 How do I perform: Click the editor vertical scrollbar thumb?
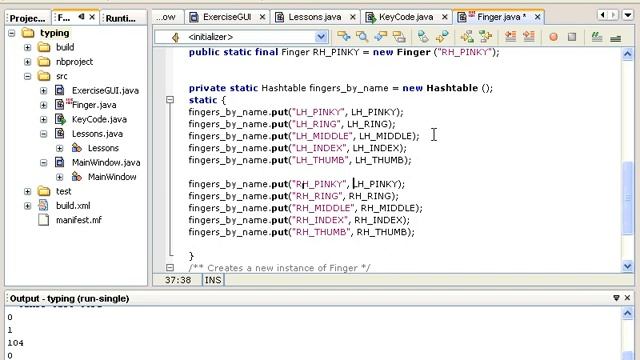click(x=628, y=198)
